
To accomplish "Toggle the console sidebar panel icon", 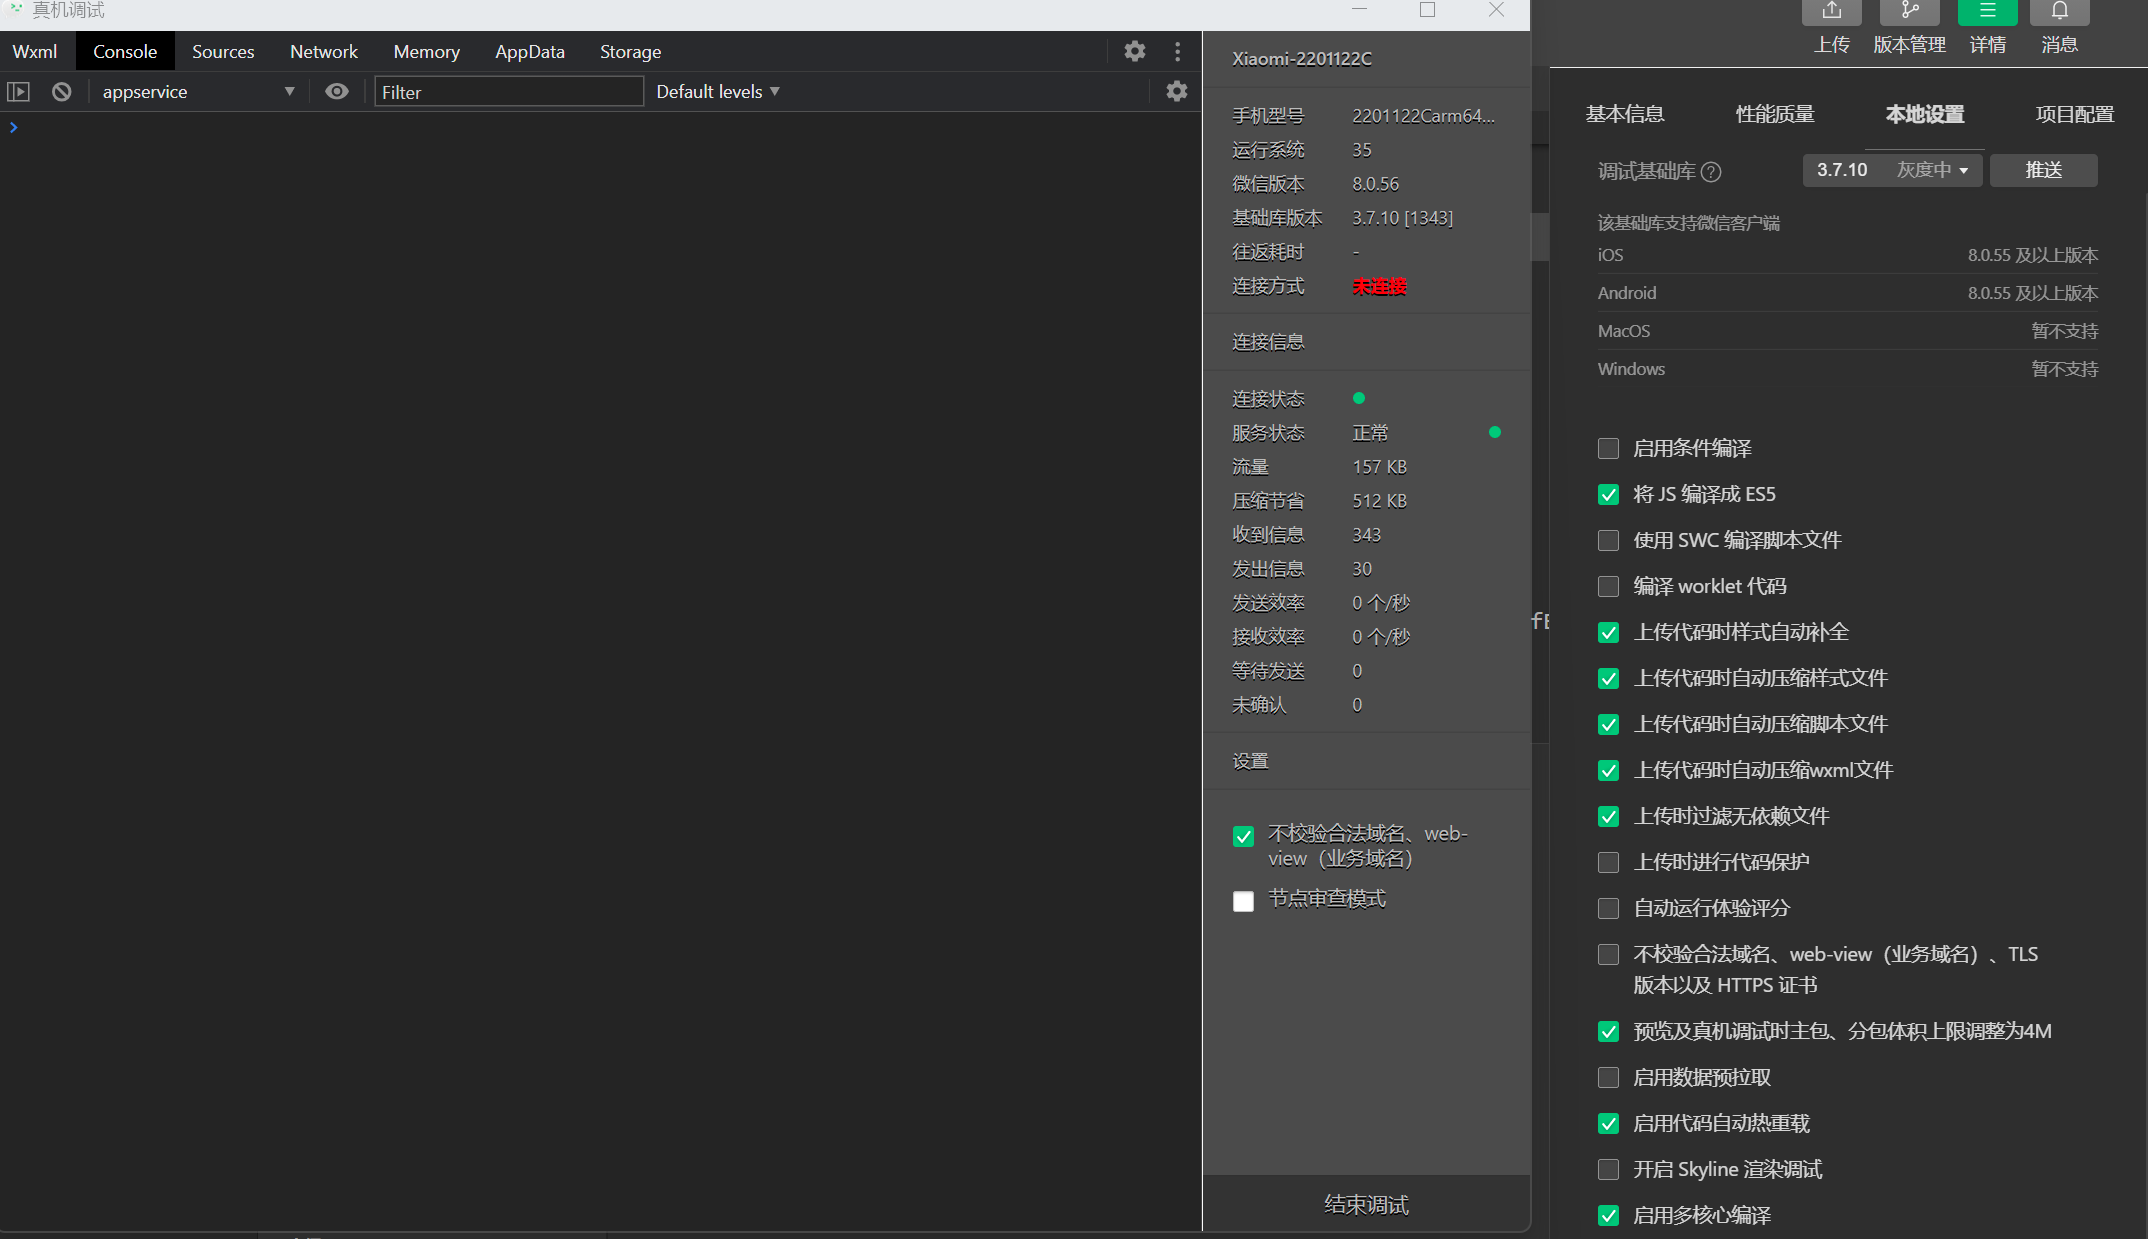I will coord(18,92).
